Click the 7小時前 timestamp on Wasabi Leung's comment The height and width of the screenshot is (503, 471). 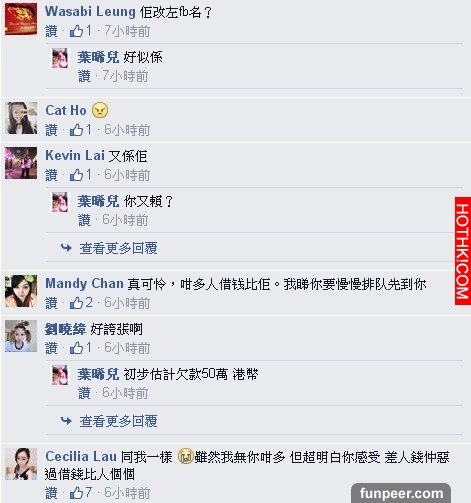pos(127,31)
